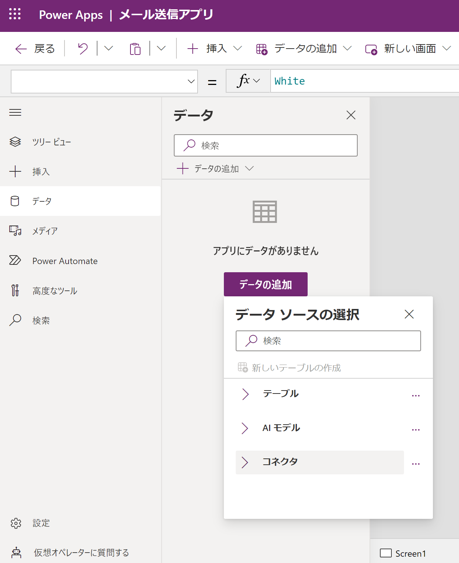The image size is (459, 563).
Task: Click the データ panel search field
Action: tap(266, 145)
